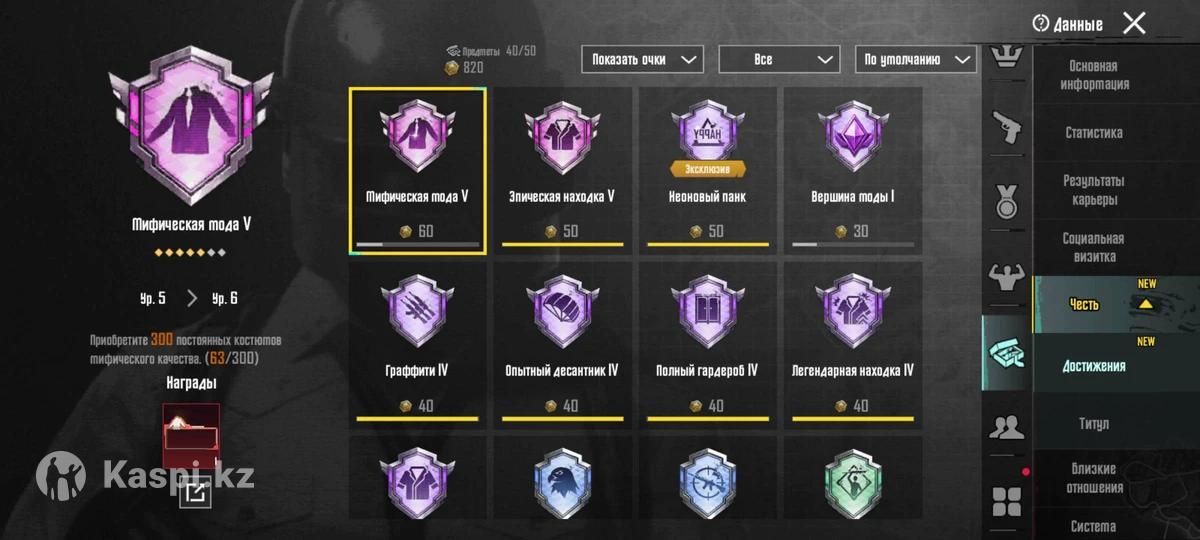The width and height of the screenshot is (1200, 540).
Task: Open the friends group sidebar icon
Action: pos(1007,427)
